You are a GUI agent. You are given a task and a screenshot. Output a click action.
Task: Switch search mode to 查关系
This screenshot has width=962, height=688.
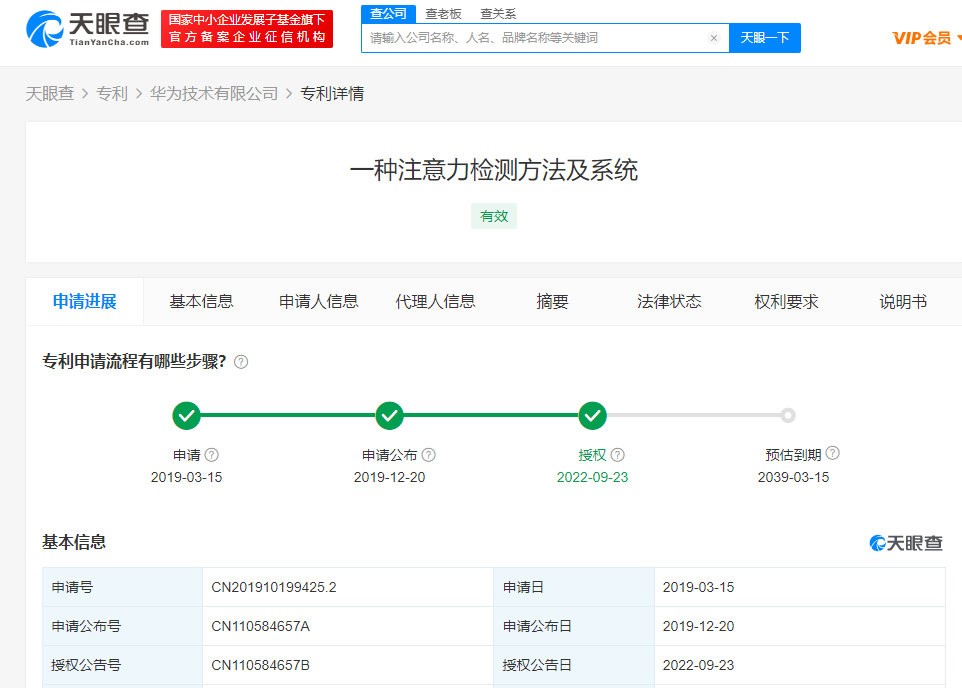[498, 14]
